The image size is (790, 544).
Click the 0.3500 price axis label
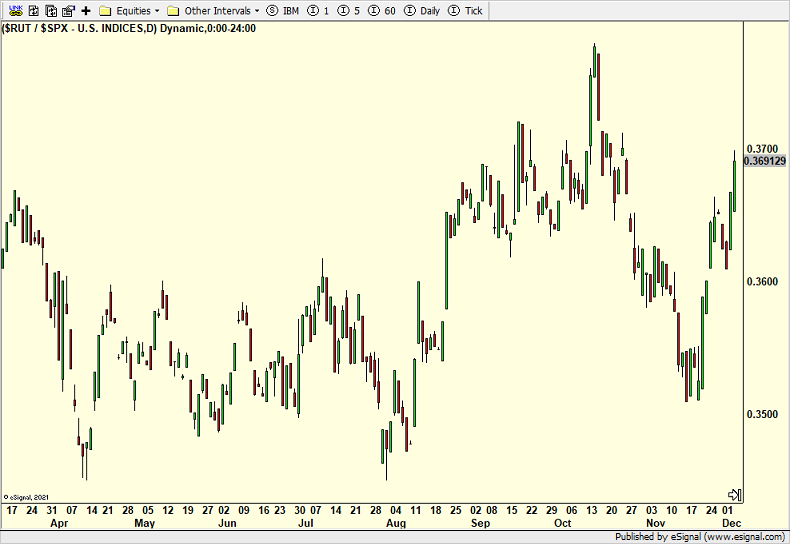tap(762, 414)
